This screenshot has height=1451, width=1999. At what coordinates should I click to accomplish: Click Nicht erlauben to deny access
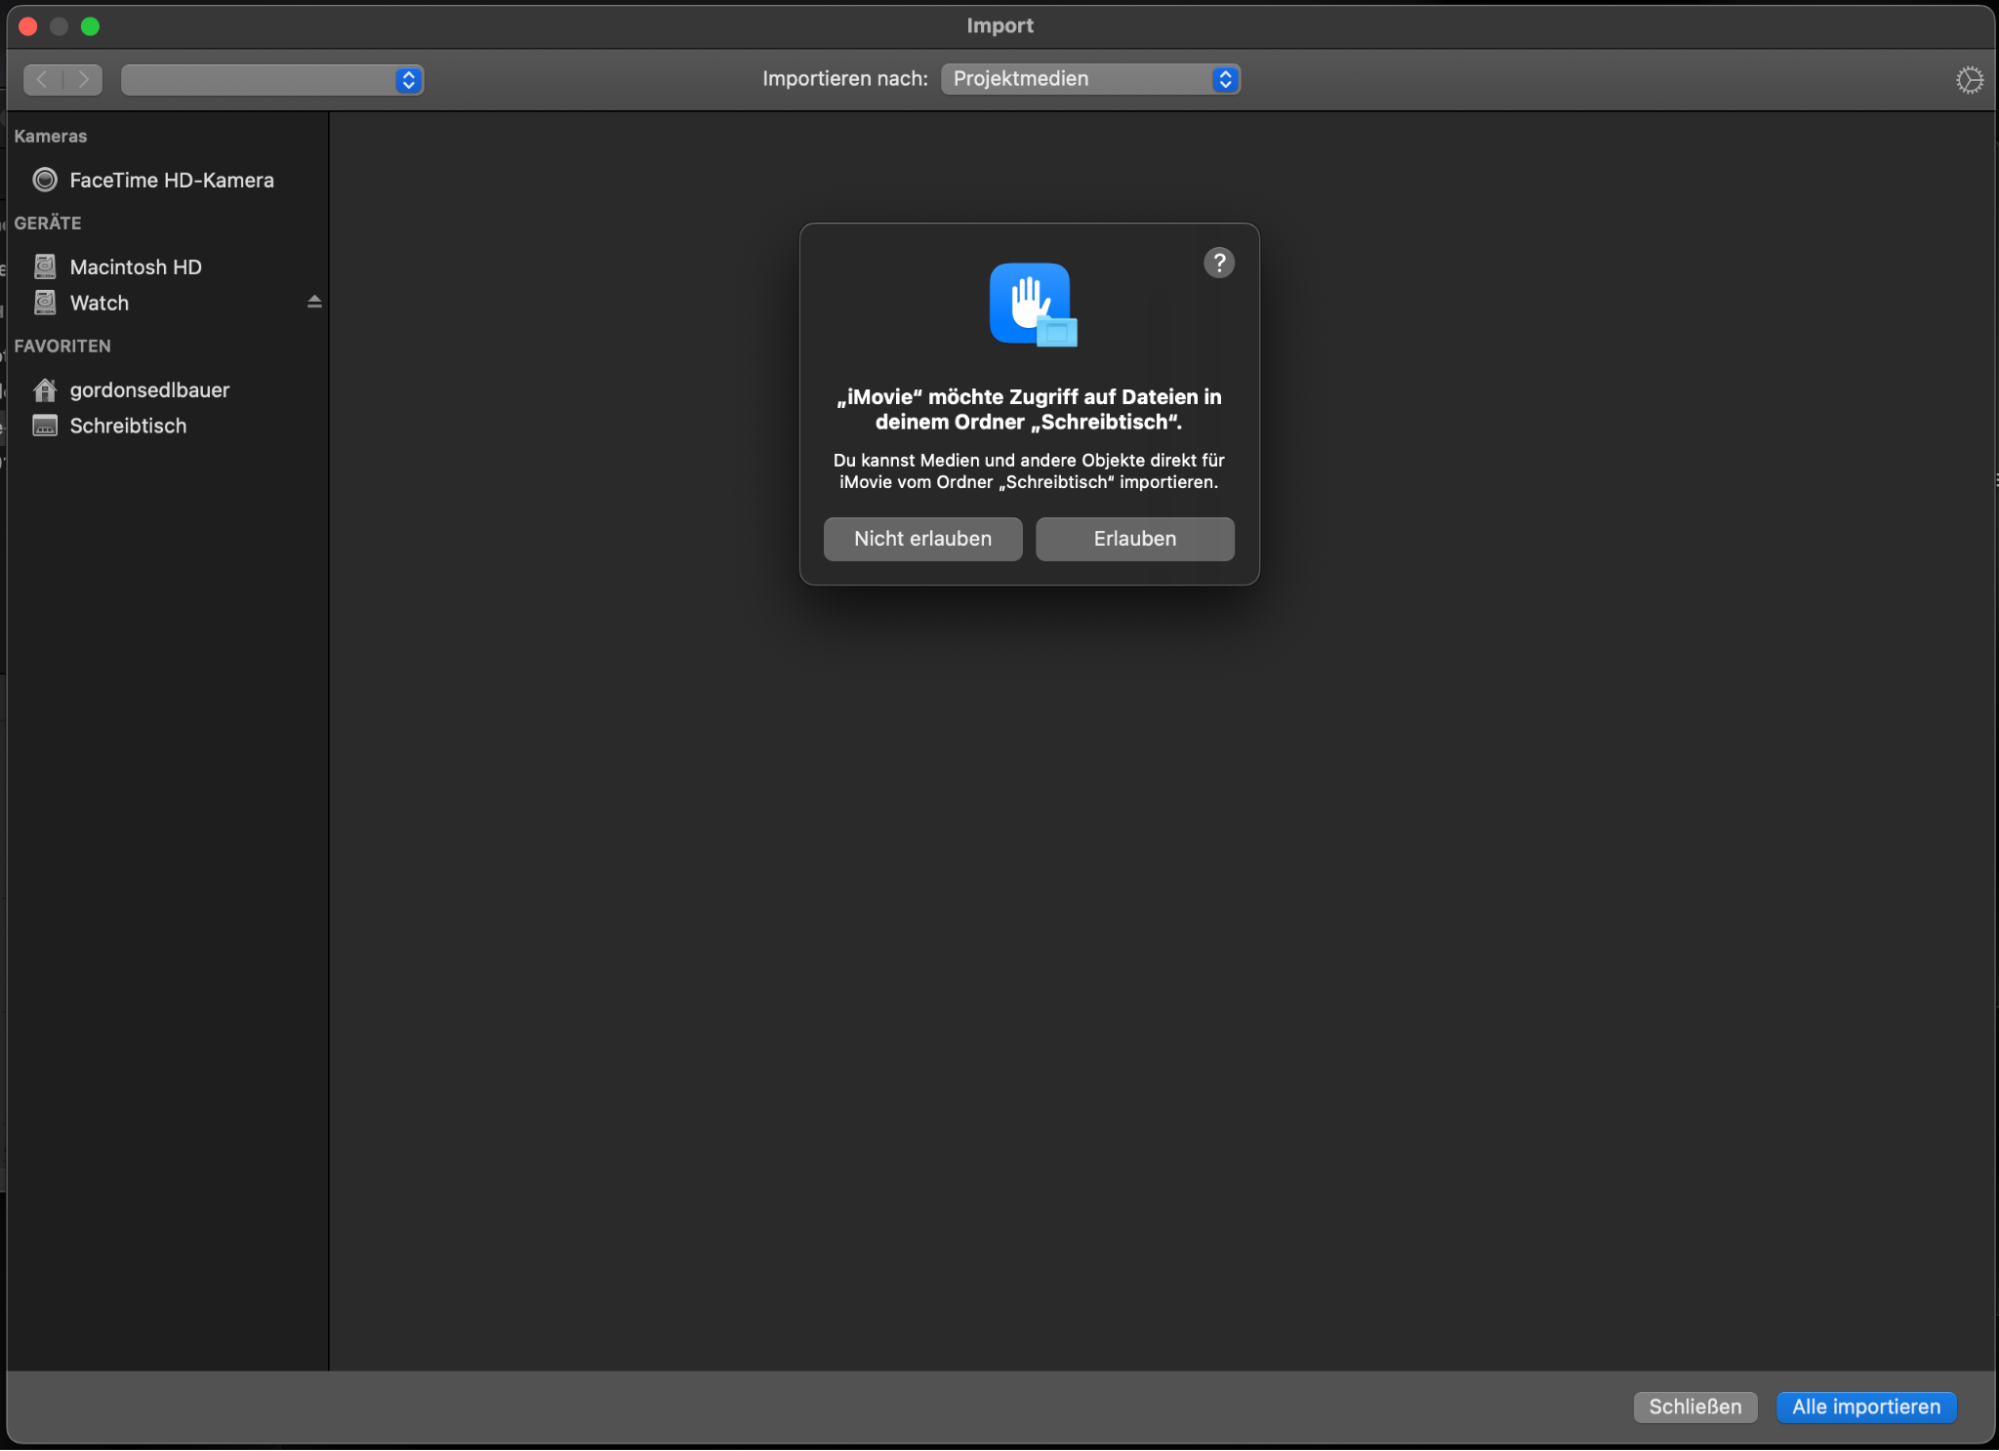tap(922, 539)
